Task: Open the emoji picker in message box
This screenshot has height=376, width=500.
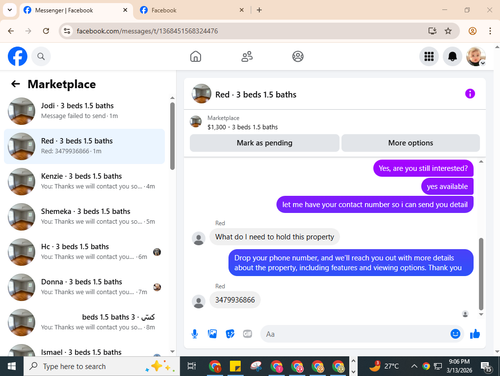Action: 455,334
